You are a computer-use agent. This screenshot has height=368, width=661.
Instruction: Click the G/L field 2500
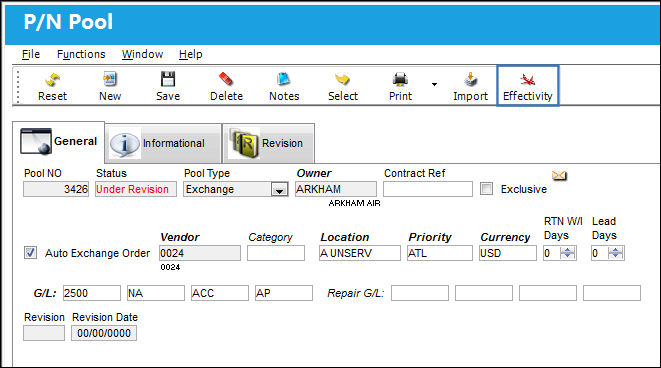(92, 293)
